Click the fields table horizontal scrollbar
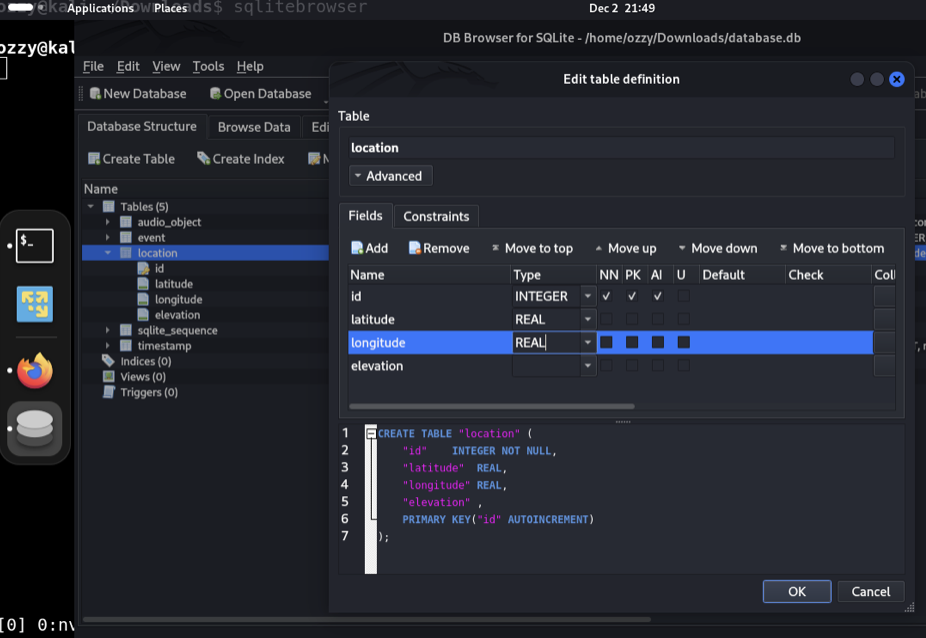 [x=492, y=406]
